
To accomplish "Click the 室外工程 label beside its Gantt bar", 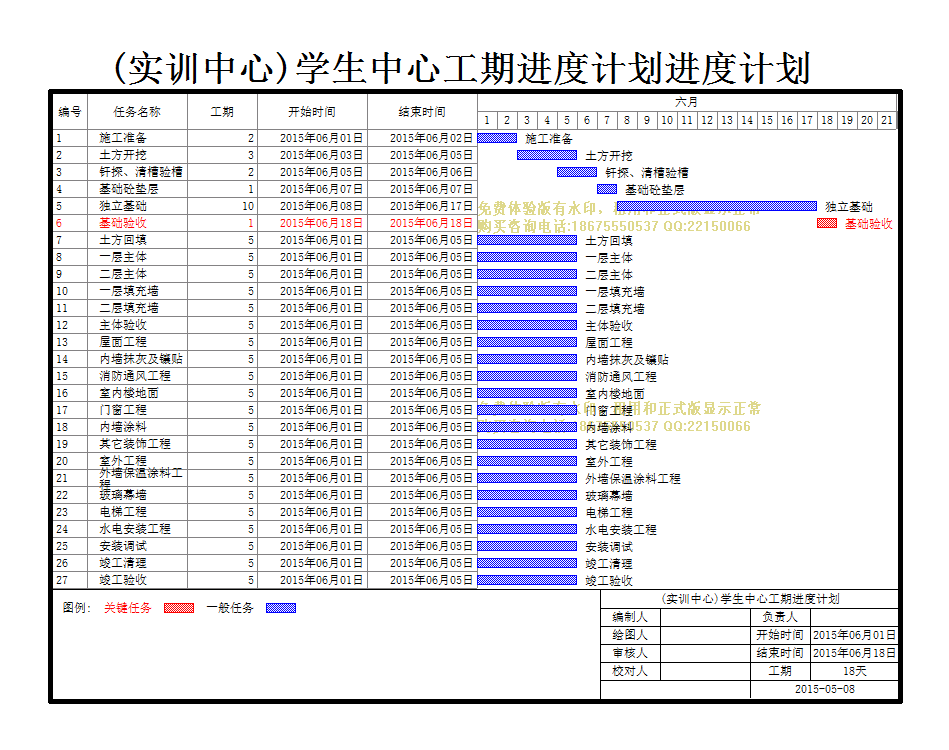I will click(609, 461).
